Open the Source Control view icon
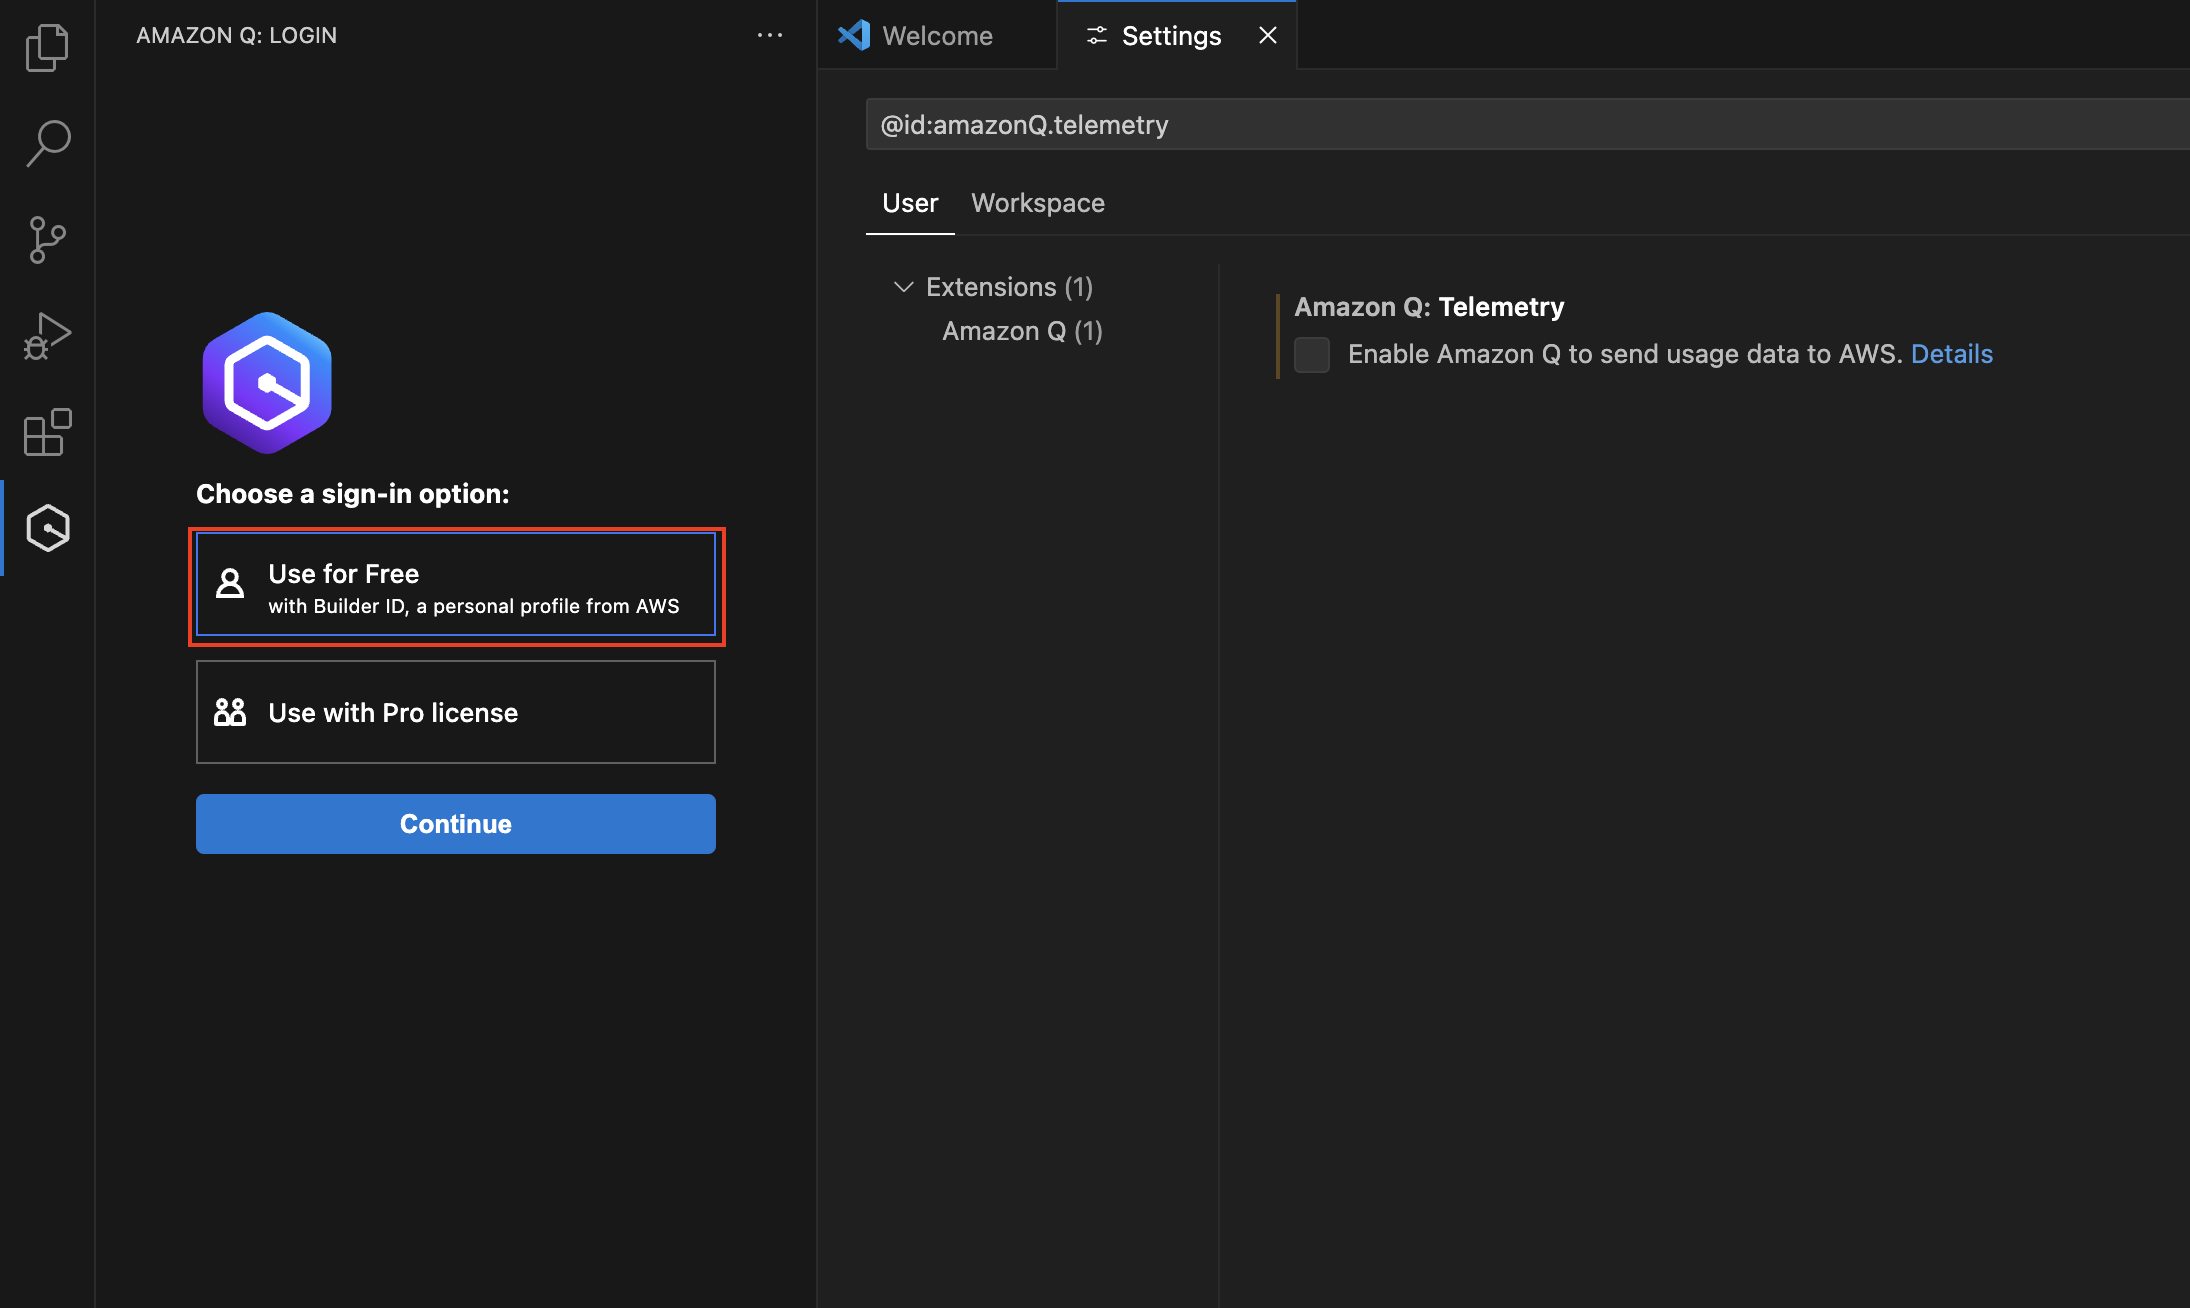The image size is (2190, 1308). point(47,239)
